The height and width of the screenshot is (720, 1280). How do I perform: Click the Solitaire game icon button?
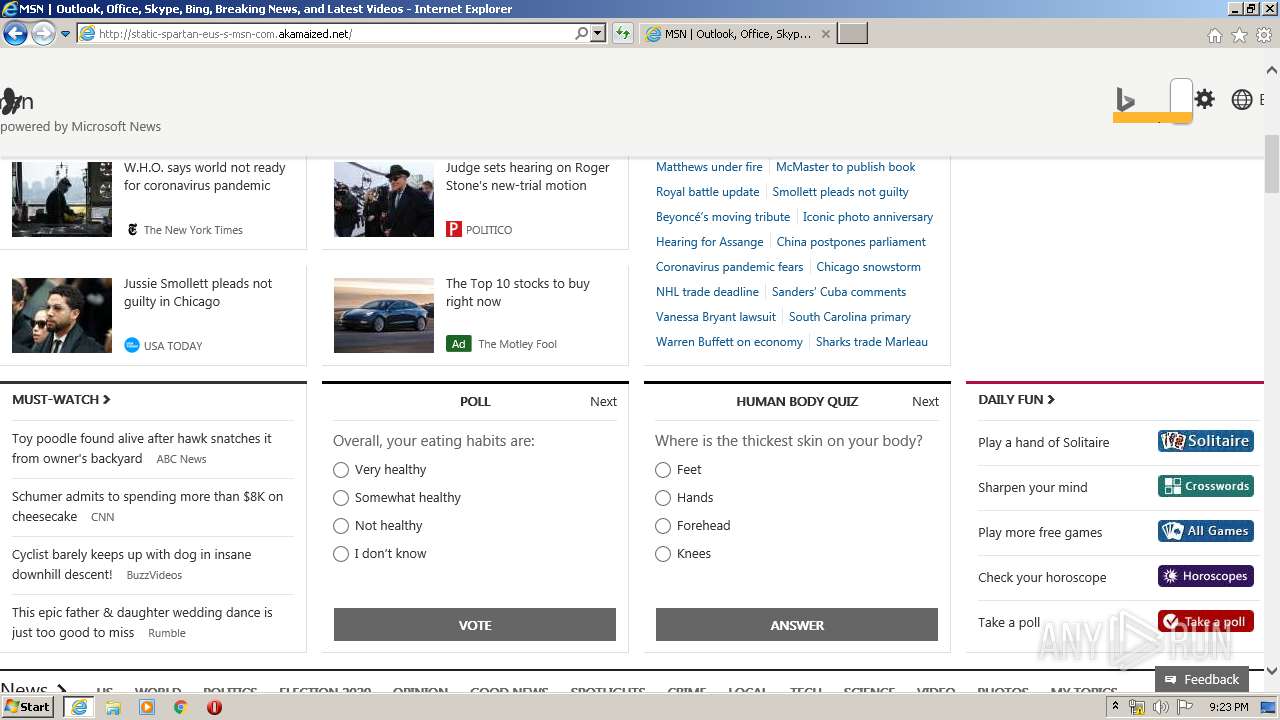[1206, 441]
